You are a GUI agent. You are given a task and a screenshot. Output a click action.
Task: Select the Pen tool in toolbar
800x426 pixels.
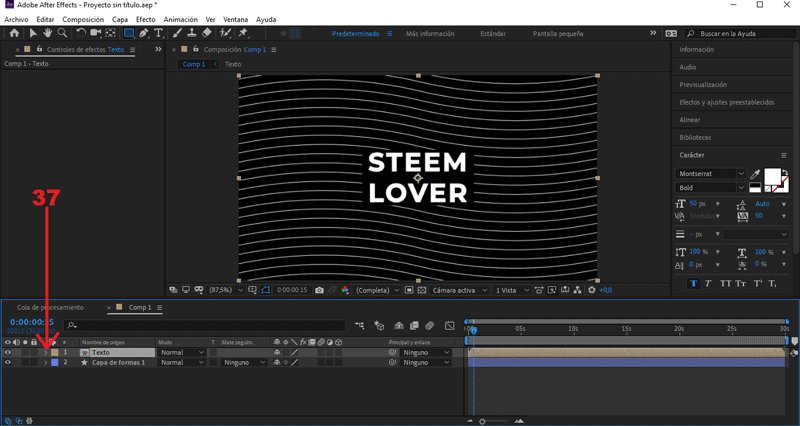click(144, 33)
